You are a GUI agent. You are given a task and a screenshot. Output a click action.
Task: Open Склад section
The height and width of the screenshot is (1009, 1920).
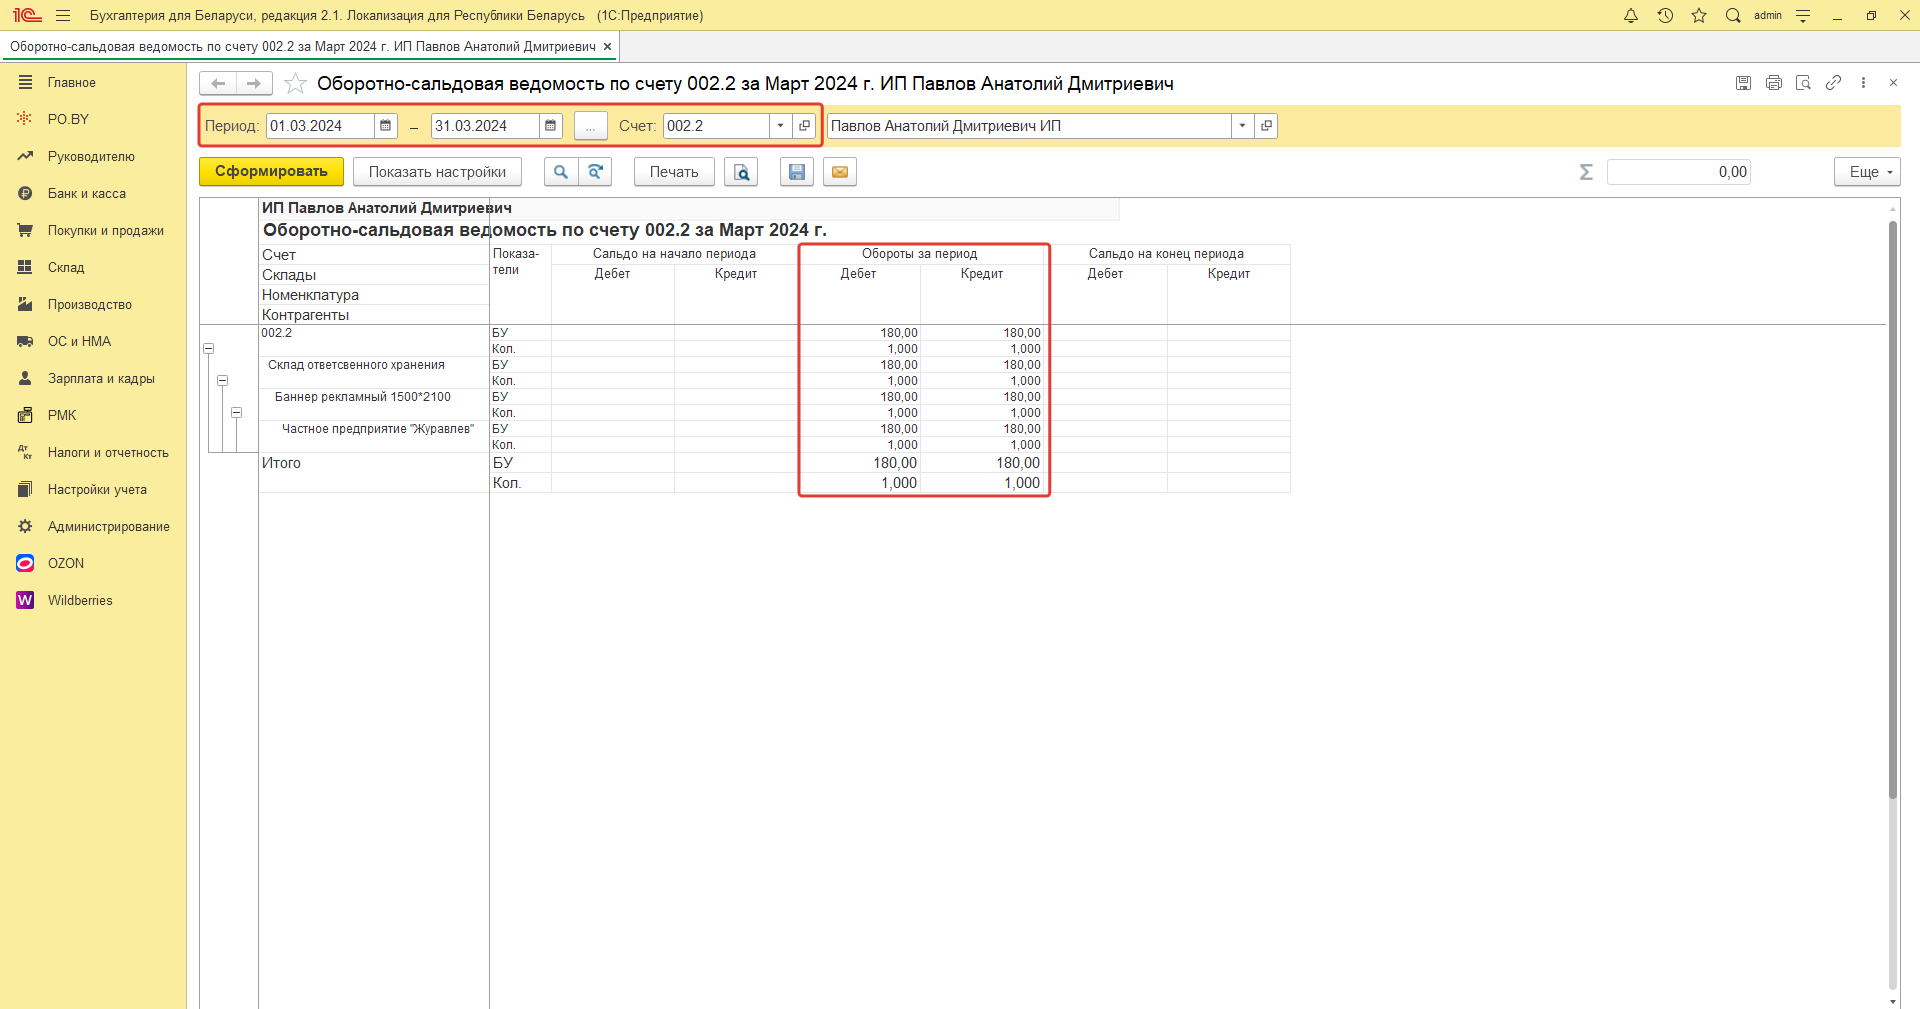point(66,268)
